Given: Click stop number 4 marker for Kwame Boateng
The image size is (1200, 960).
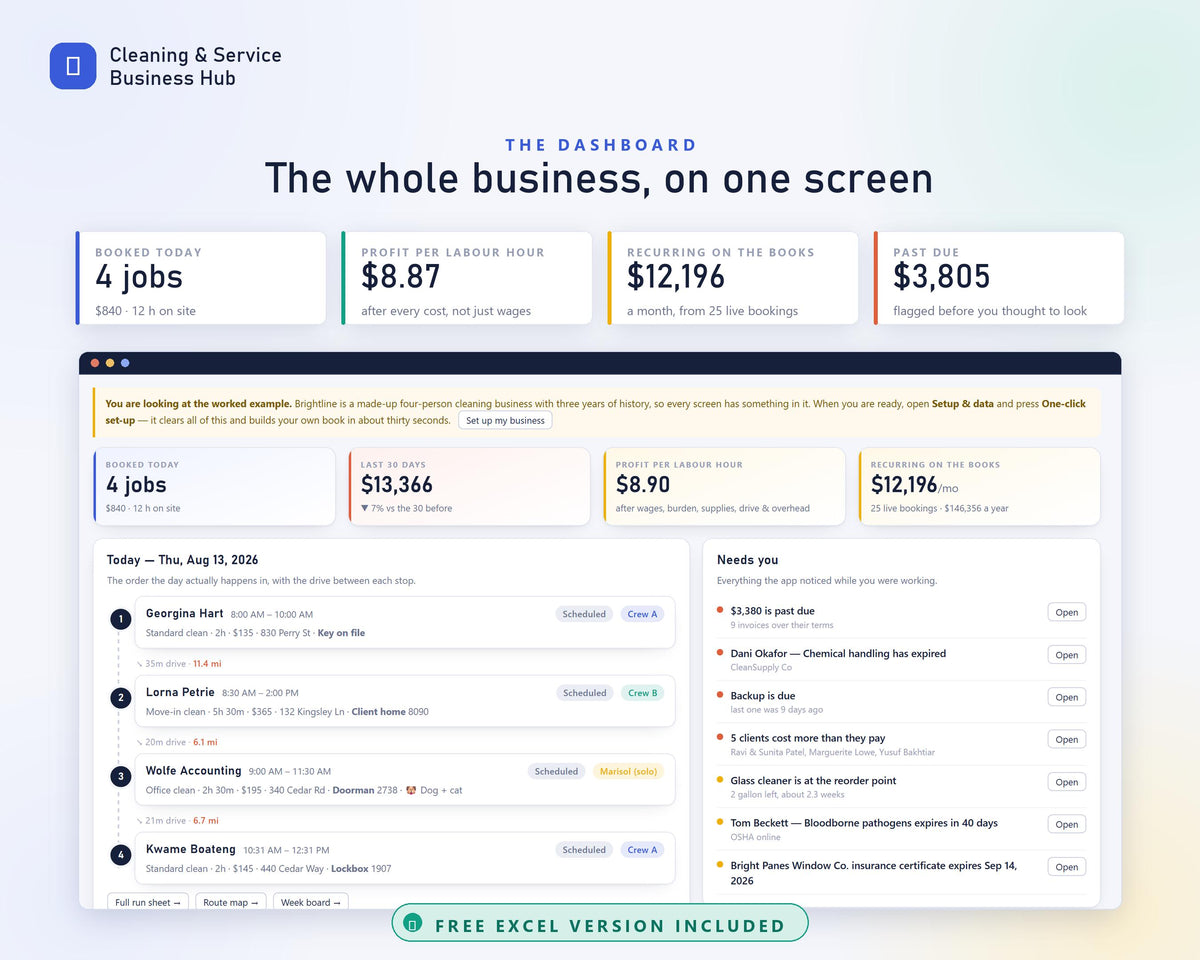Looking at the screenshot, I should pyautogui.click(x=121, y=855).
